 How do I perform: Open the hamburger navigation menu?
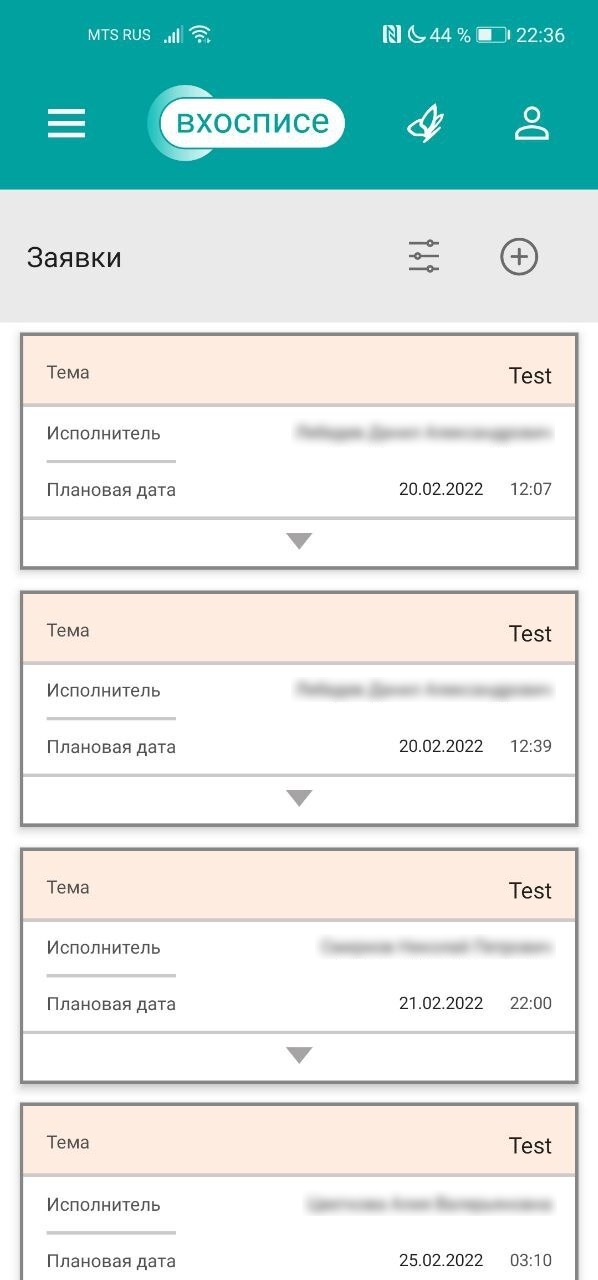[x=66, y=122]
